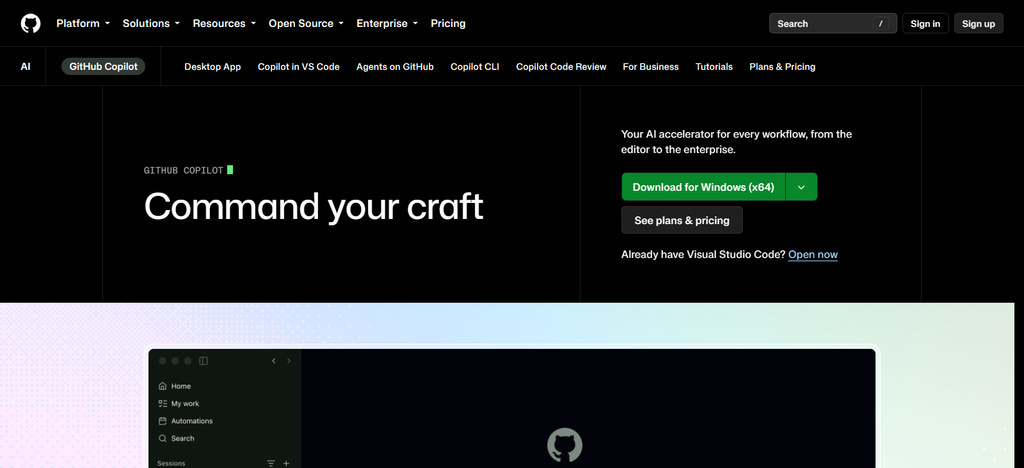
Task: Click the slash shortcut key hint in Search
Action: click(x=881, y=23)
